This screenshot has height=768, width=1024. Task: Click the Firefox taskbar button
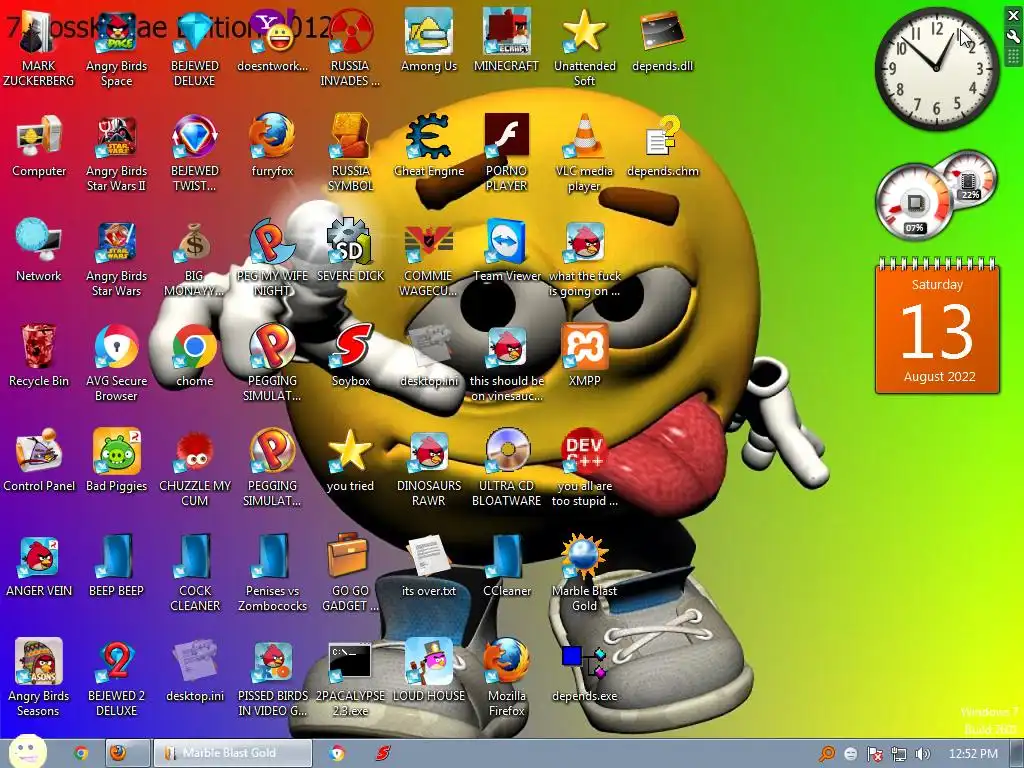pos(126,753)
